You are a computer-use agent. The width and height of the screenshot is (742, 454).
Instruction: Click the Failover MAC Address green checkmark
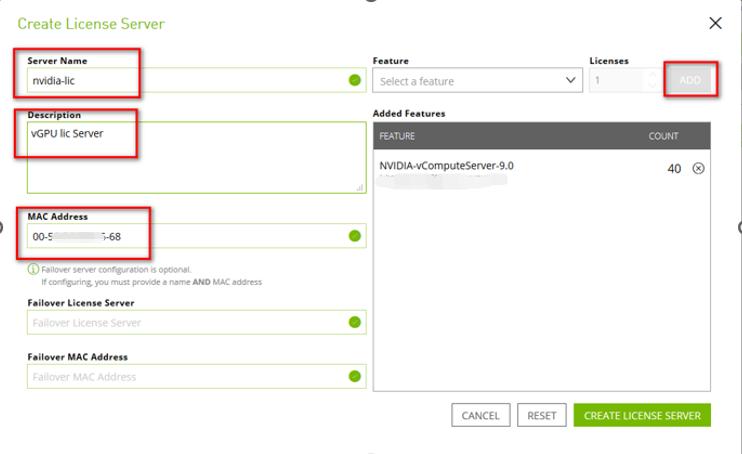(x=354, y=376)
